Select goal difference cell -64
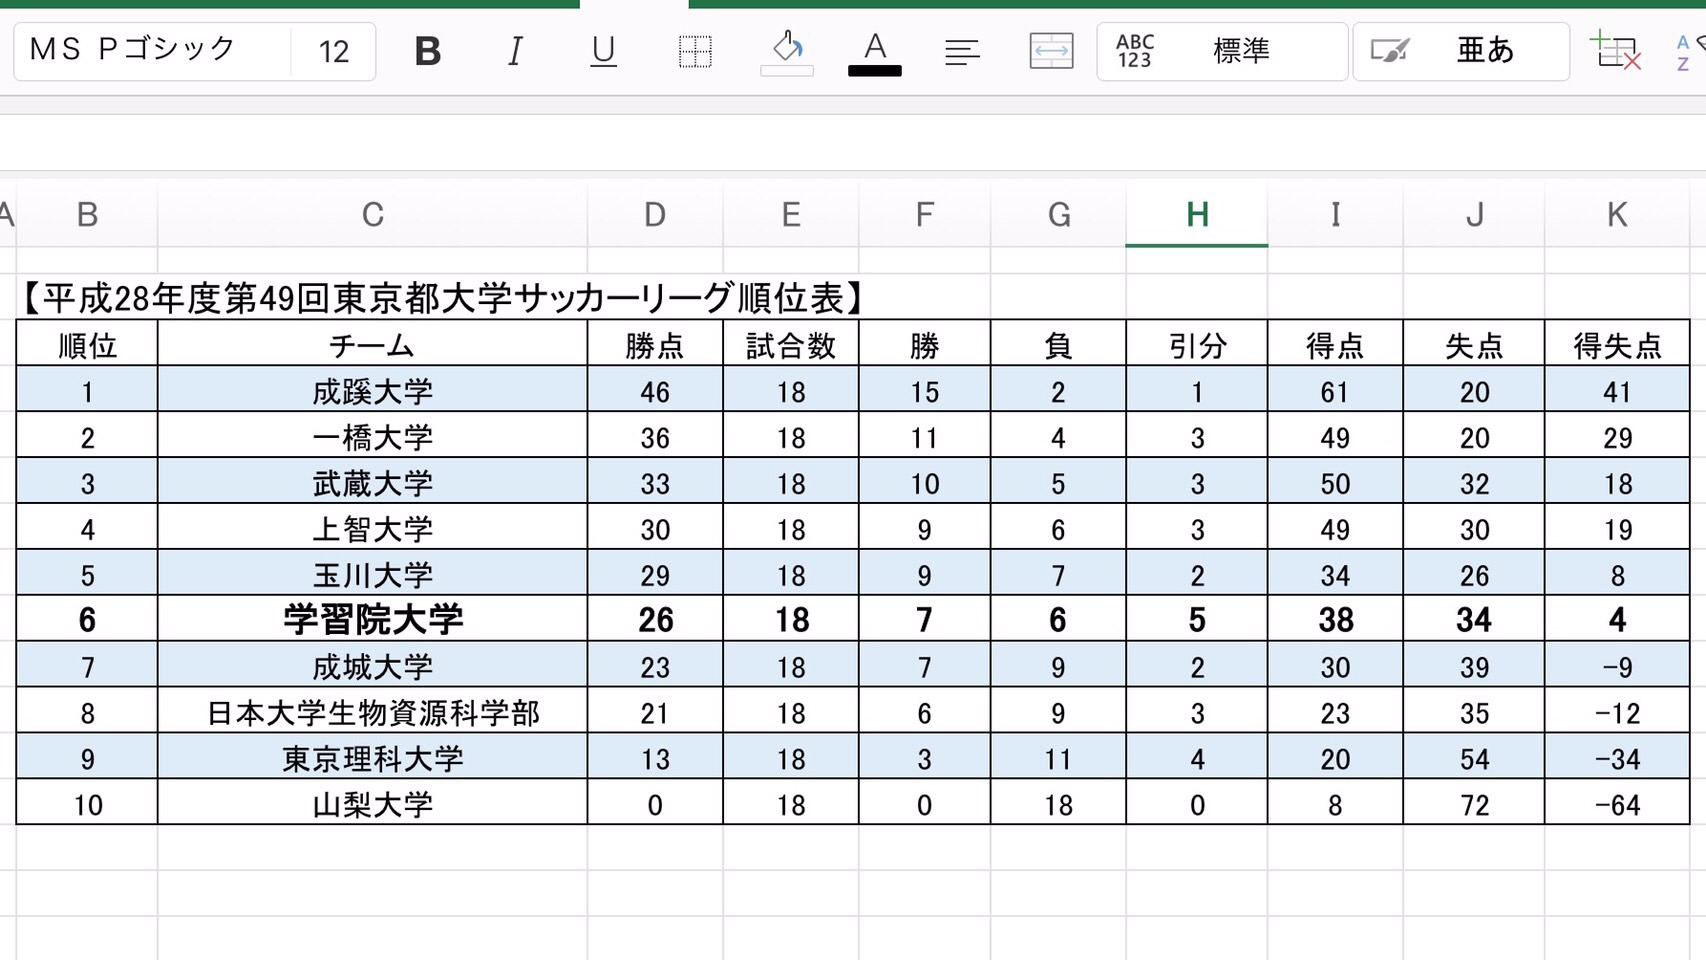Screen dimensions: 1706x960 click(1617, 804)
